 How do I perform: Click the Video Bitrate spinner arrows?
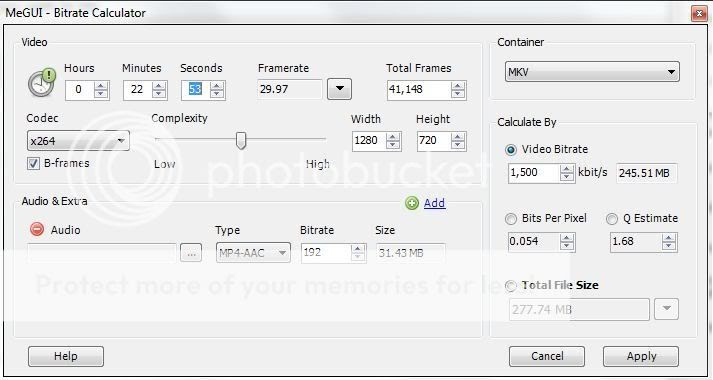tap(567, 173)
